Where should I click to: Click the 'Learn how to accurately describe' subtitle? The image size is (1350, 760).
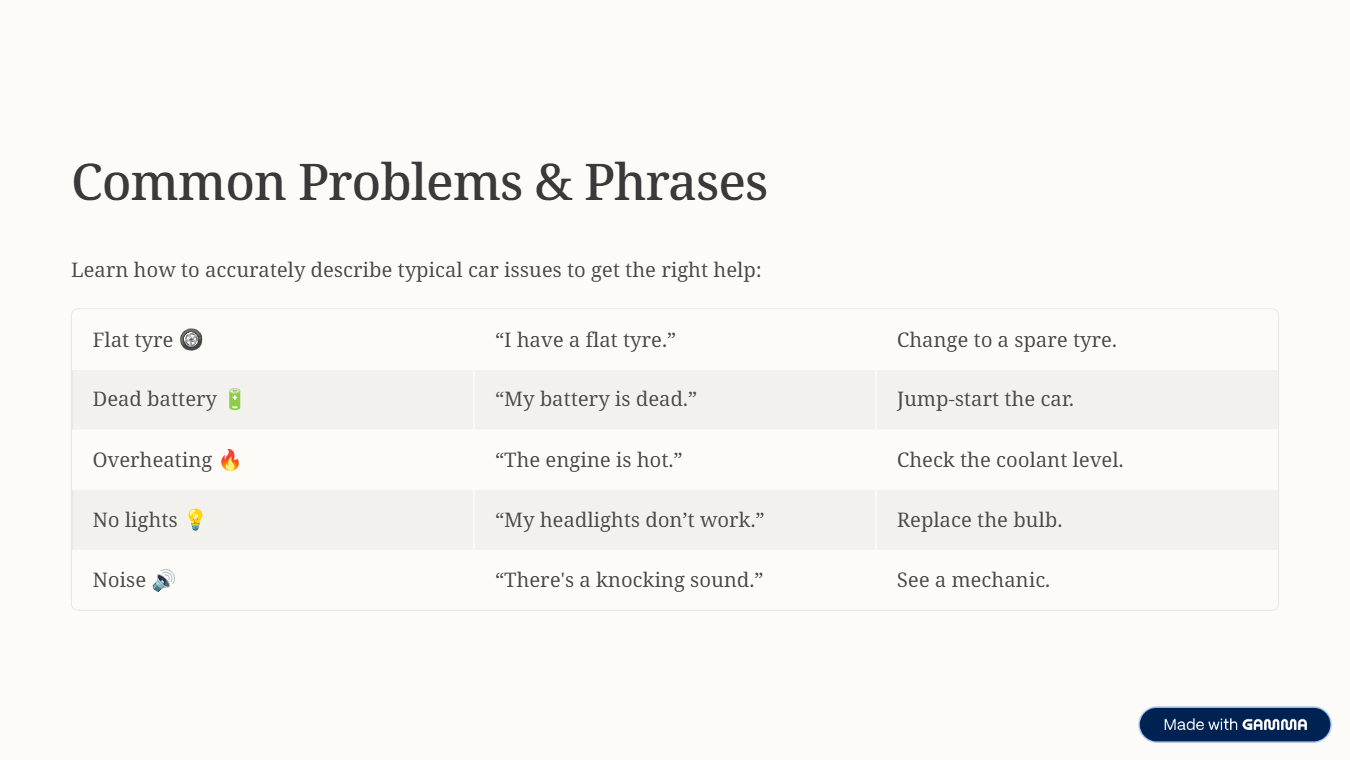pyautogui.click(x=416, y=270)
